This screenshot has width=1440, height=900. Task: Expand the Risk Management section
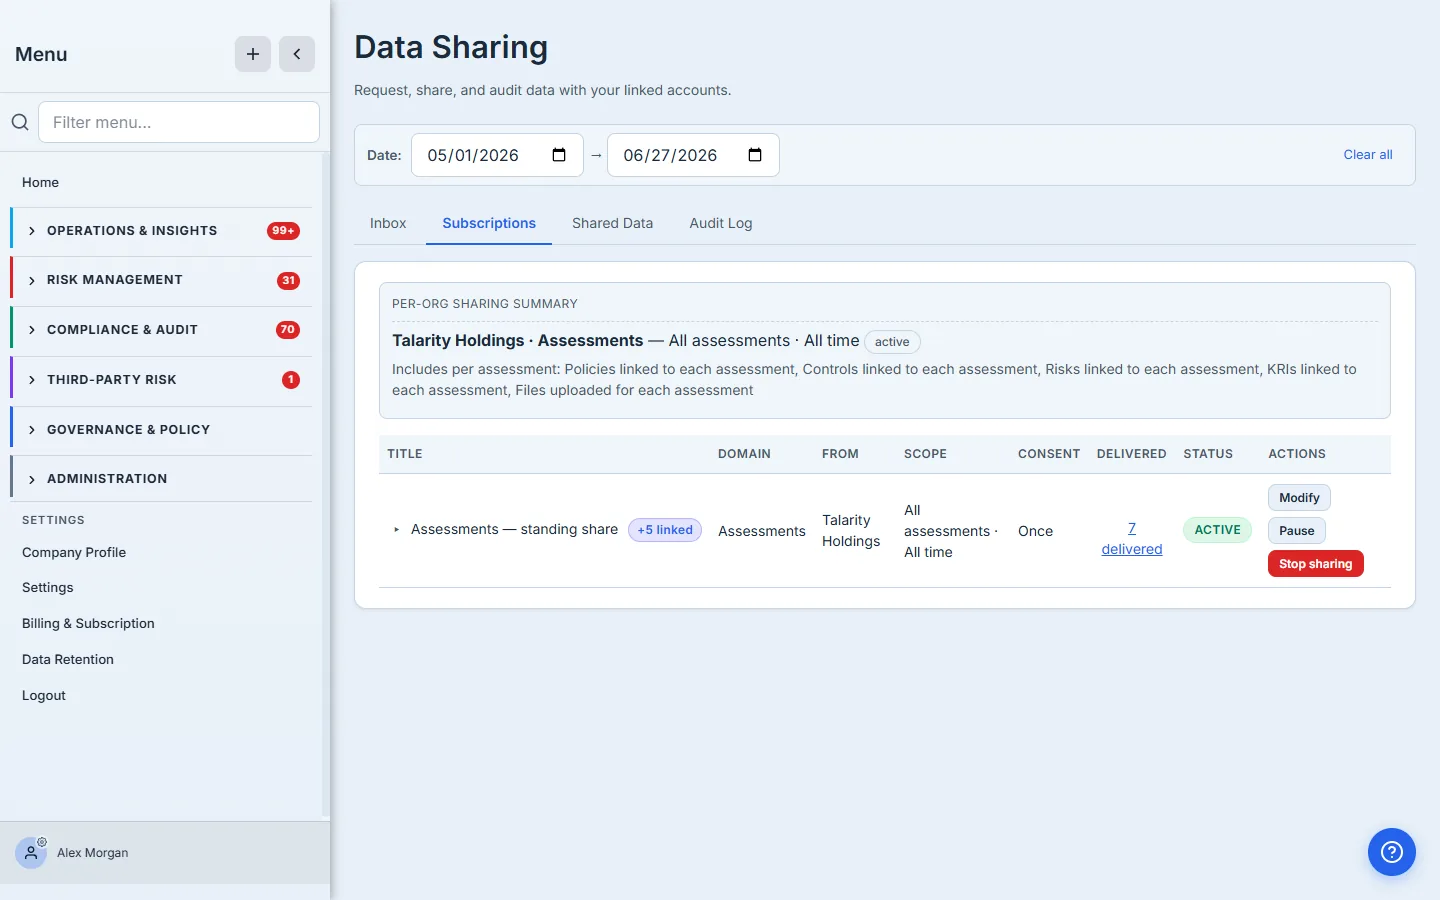[x=162, y=280]
